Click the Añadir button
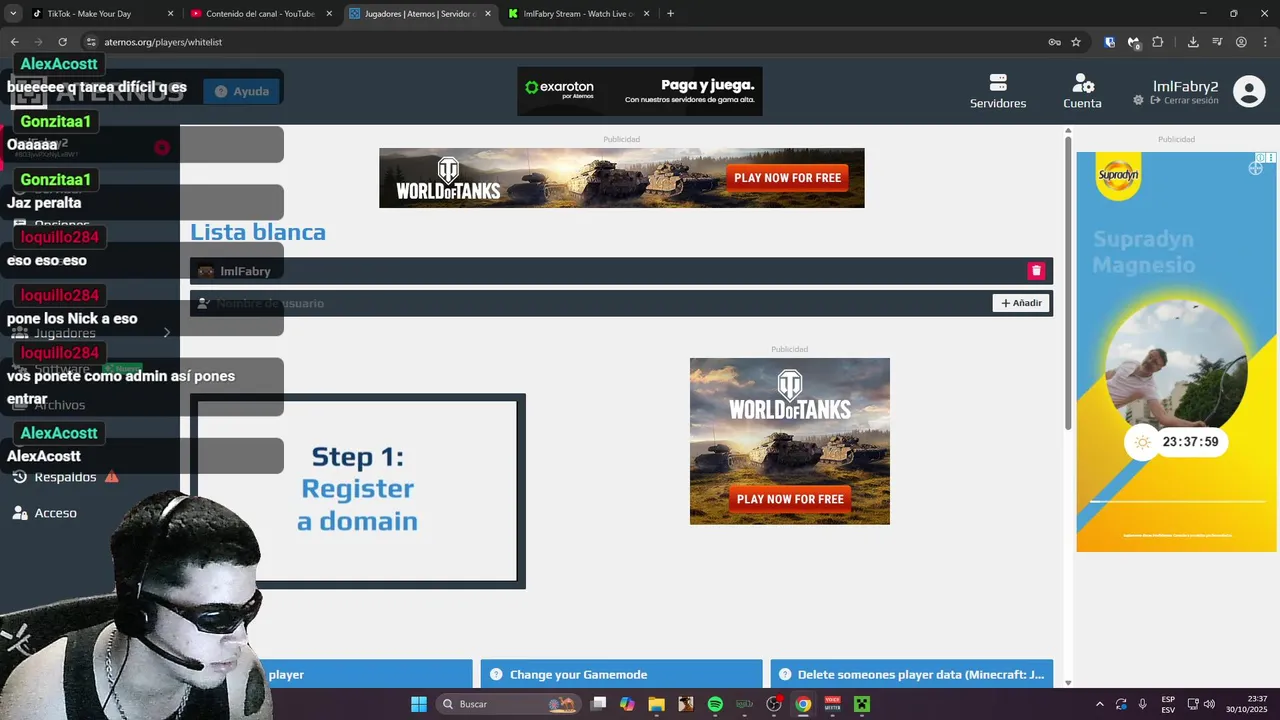The image size is (1280, 720). coord(1021,303)
